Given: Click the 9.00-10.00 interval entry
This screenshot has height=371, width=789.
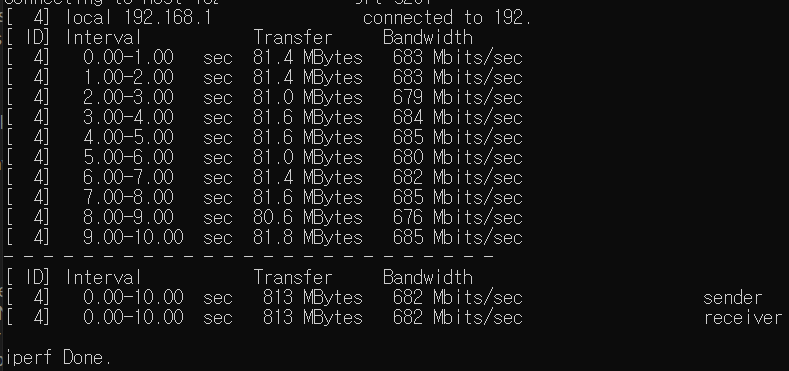Looking at the screenshot, I should click(133, 238).
